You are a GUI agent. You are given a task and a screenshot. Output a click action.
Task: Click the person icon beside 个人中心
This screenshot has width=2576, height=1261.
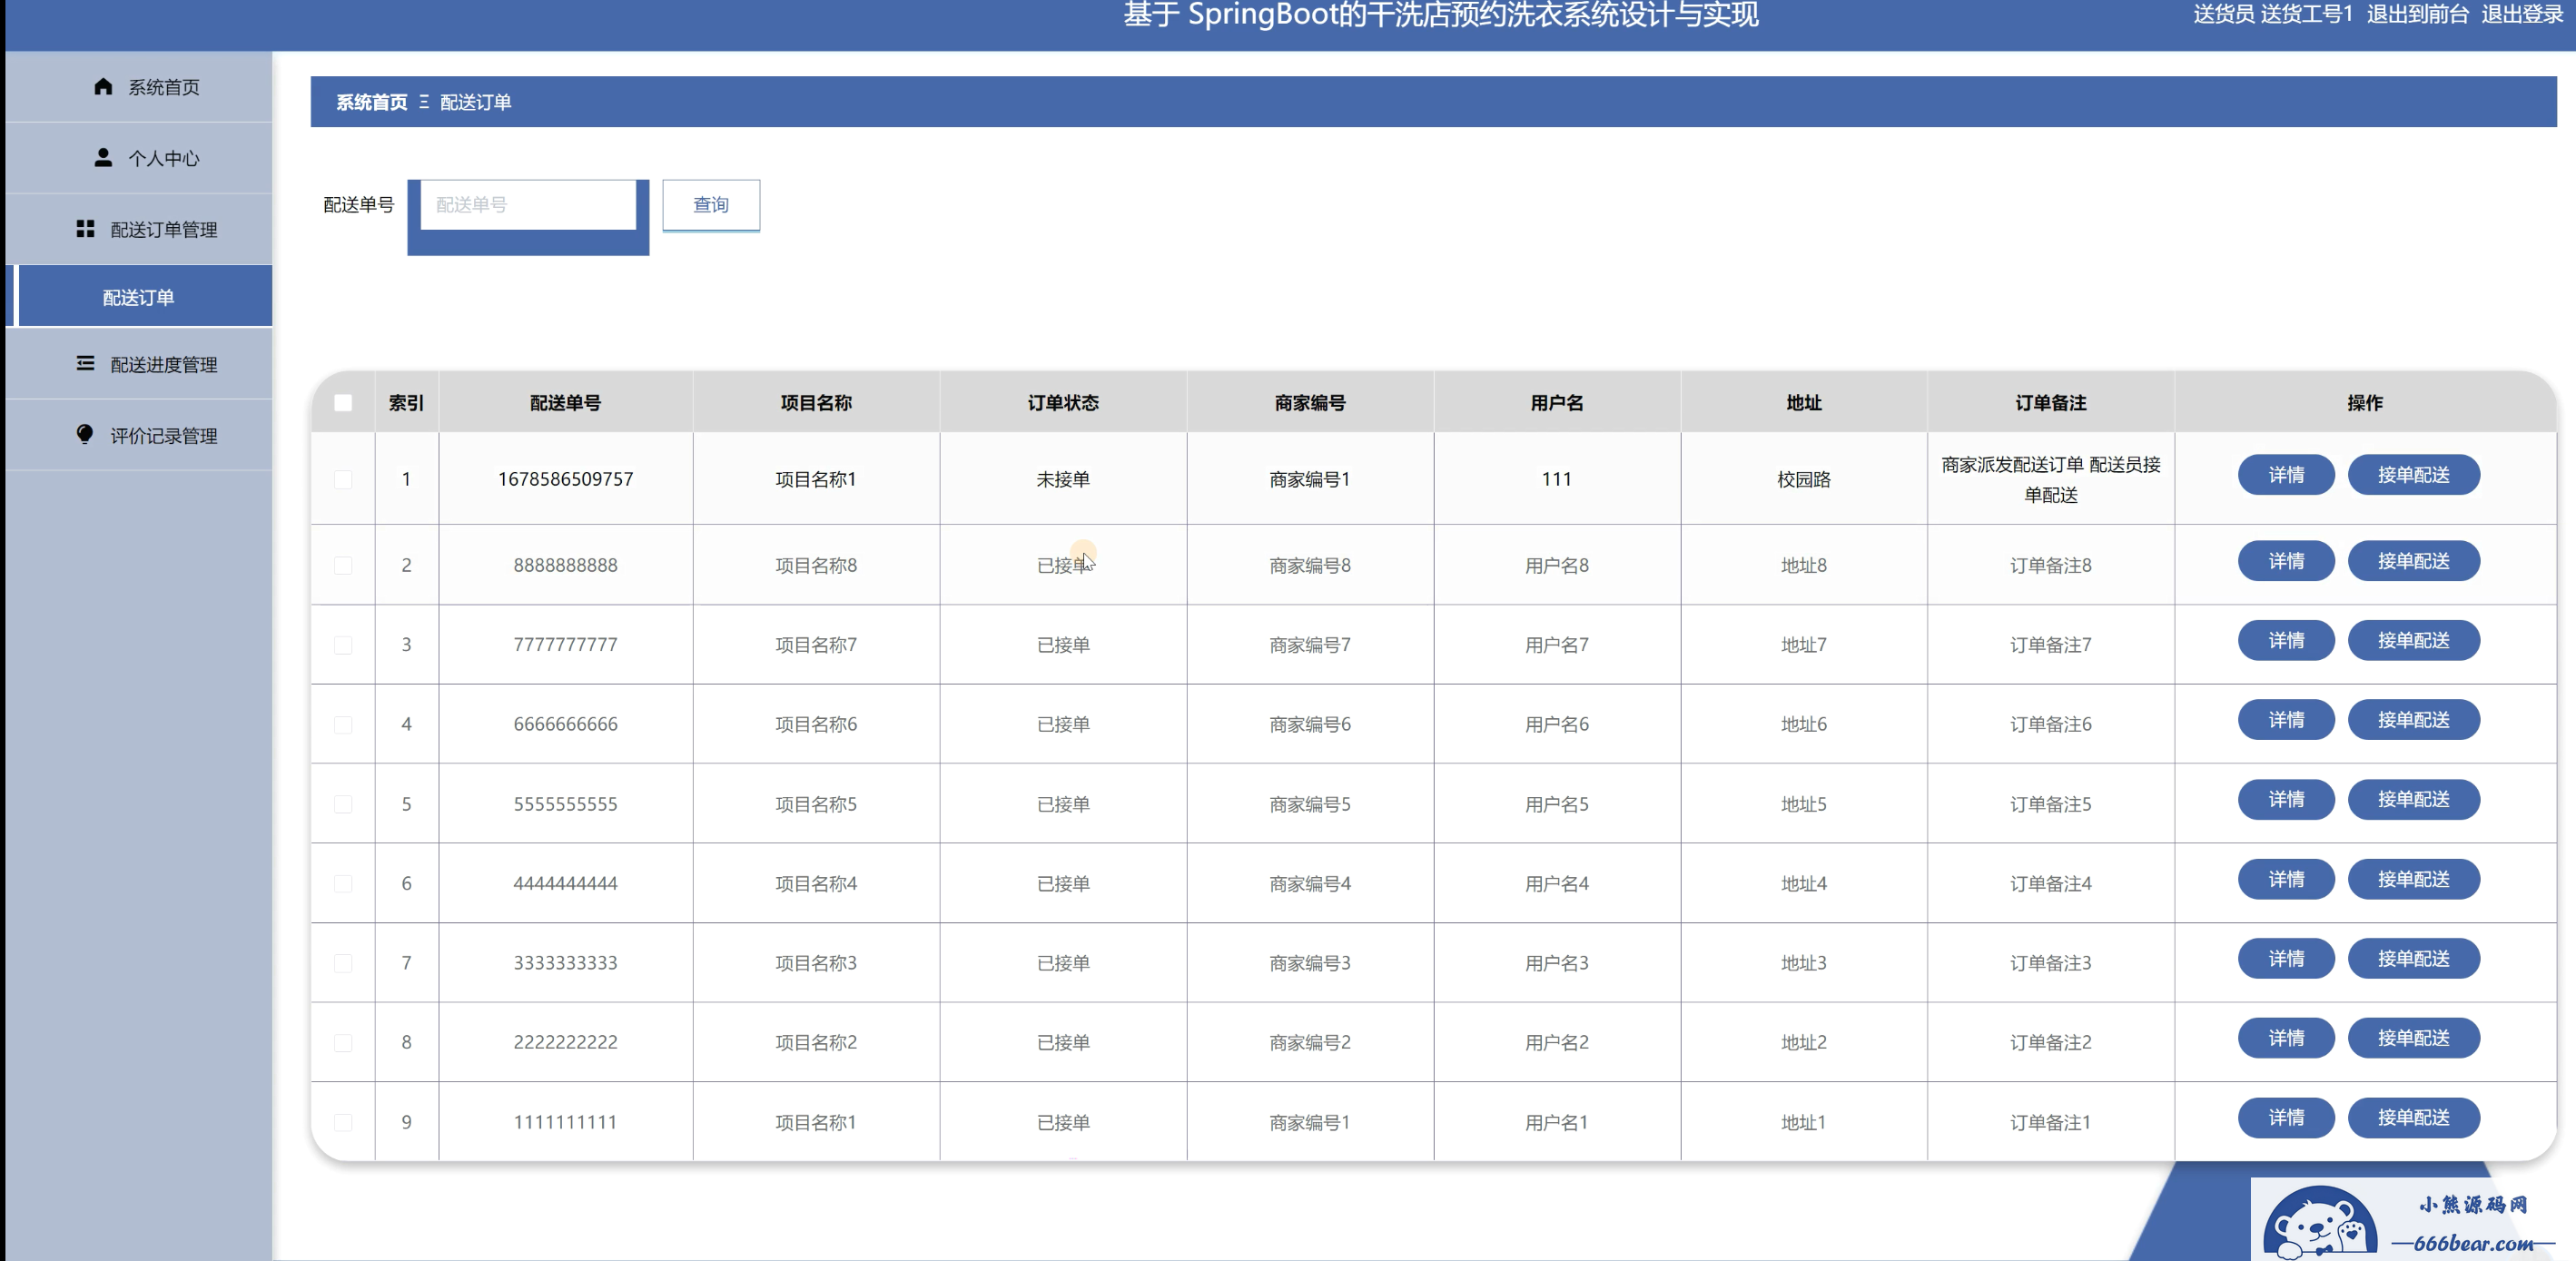103,157
